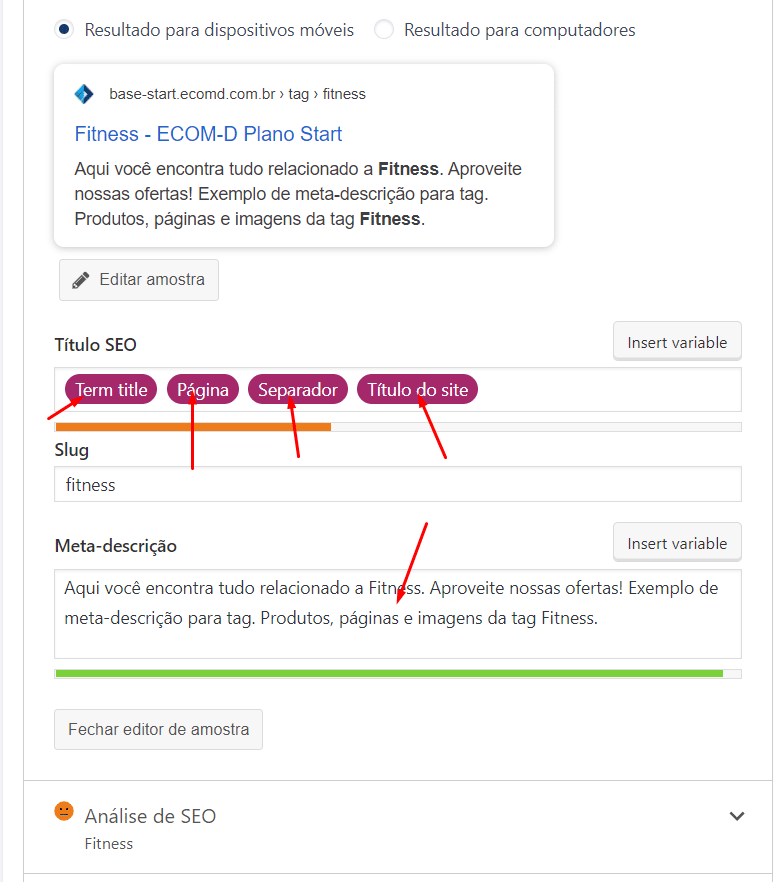Open Insert variable for Meta-descrição

[x=677, y=543]
